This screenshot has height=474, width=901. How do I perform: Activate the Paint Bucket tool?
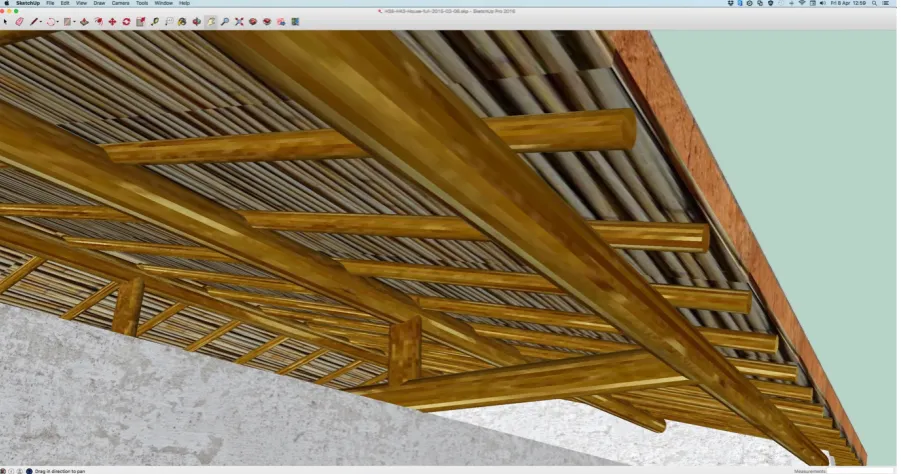point(182,22)
